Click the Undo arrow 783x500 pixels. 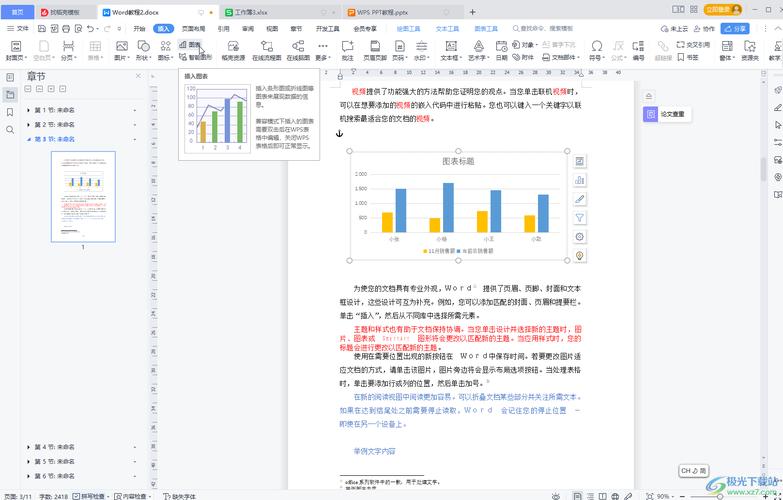tap(90, 29)
